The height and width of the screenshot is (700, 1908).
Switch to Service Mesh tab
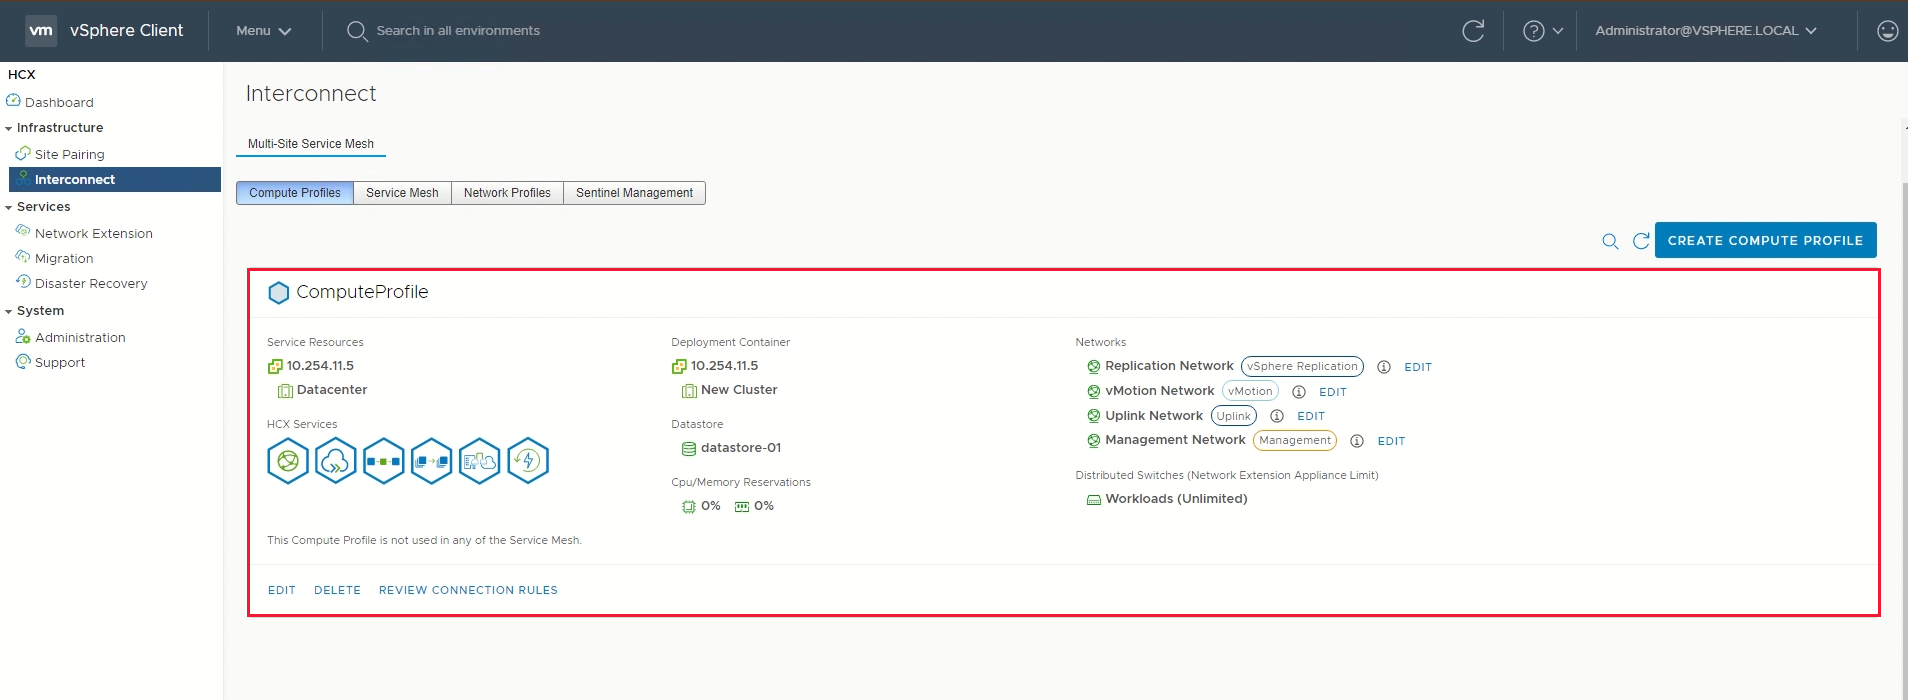click(402, 193)
